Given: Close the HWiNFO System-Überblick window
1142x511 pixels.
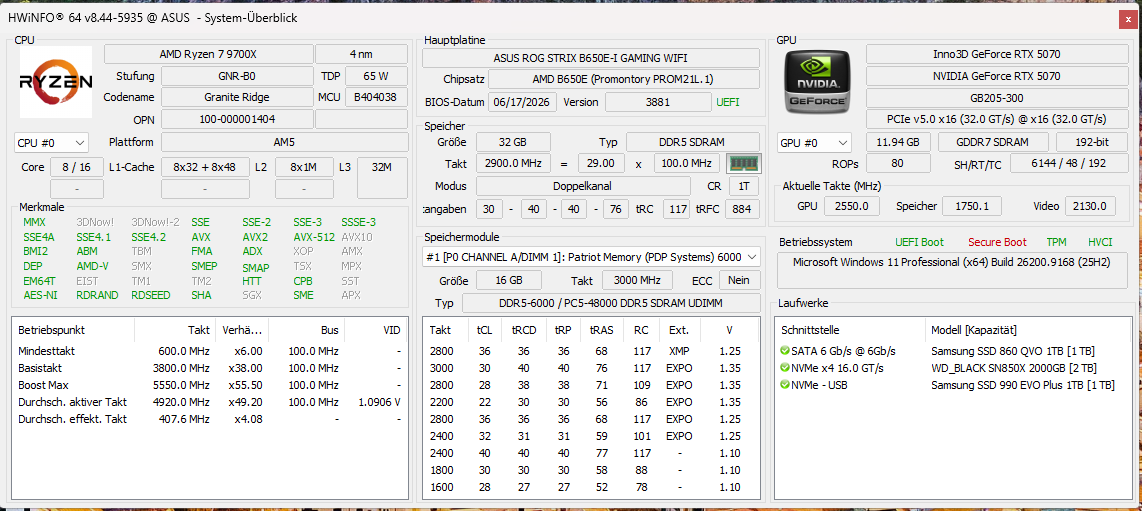Looking at the screenshot, I should coord(1126,19).
